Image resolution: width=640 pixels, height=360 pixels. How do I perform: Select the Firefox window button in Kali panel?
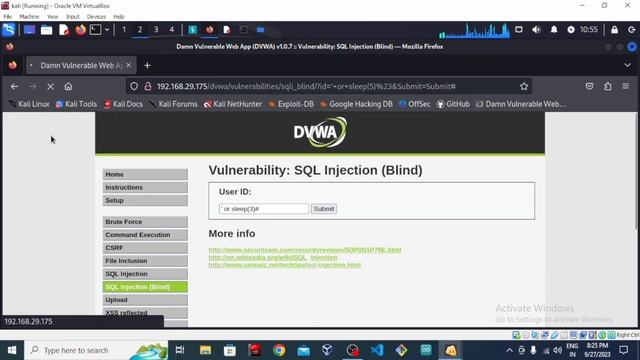click(x=209, y=29)
